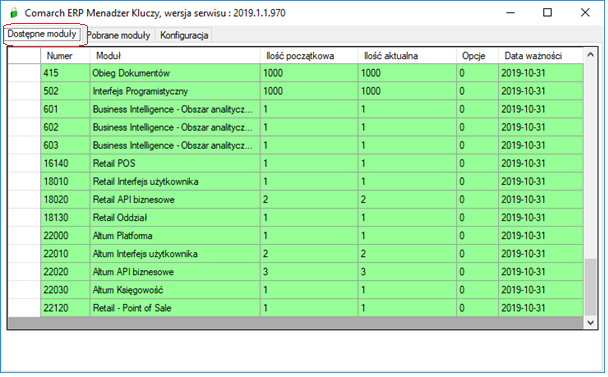
Task: Click the vertical scrollbar thumb
Action: (x=590, y=287)
